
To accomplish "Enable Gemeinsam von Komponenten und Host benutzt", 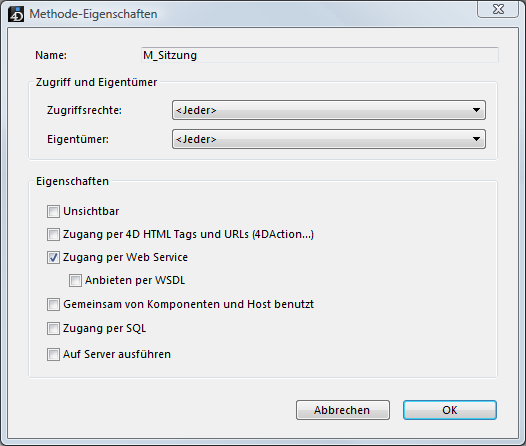I will coord(53,304).
